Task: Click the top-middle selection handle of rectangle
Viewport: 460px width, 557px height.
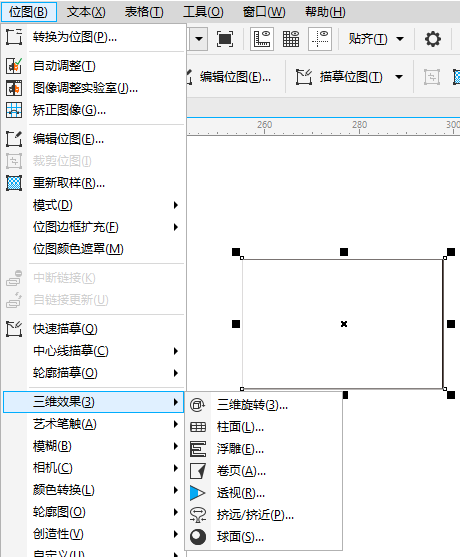Action: pyautogui.click(x=343, y=252)
